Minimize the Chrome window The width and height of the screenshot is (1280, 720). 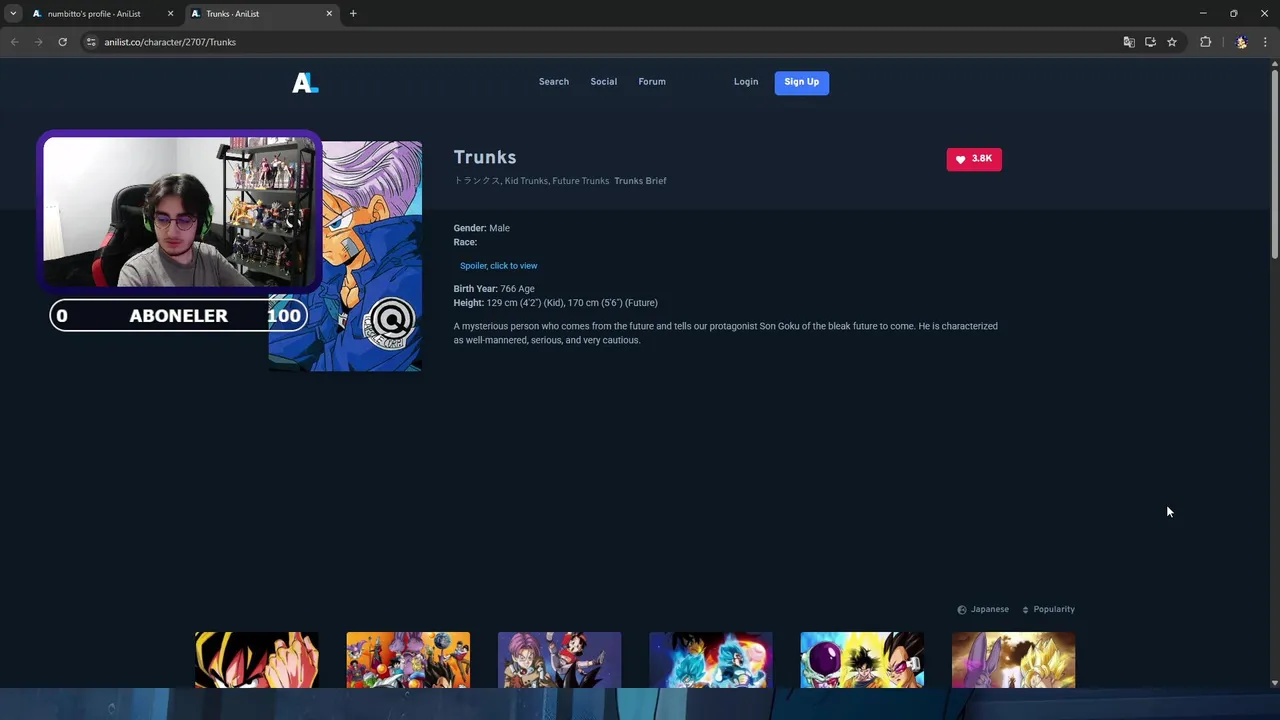click(1203, 14)
